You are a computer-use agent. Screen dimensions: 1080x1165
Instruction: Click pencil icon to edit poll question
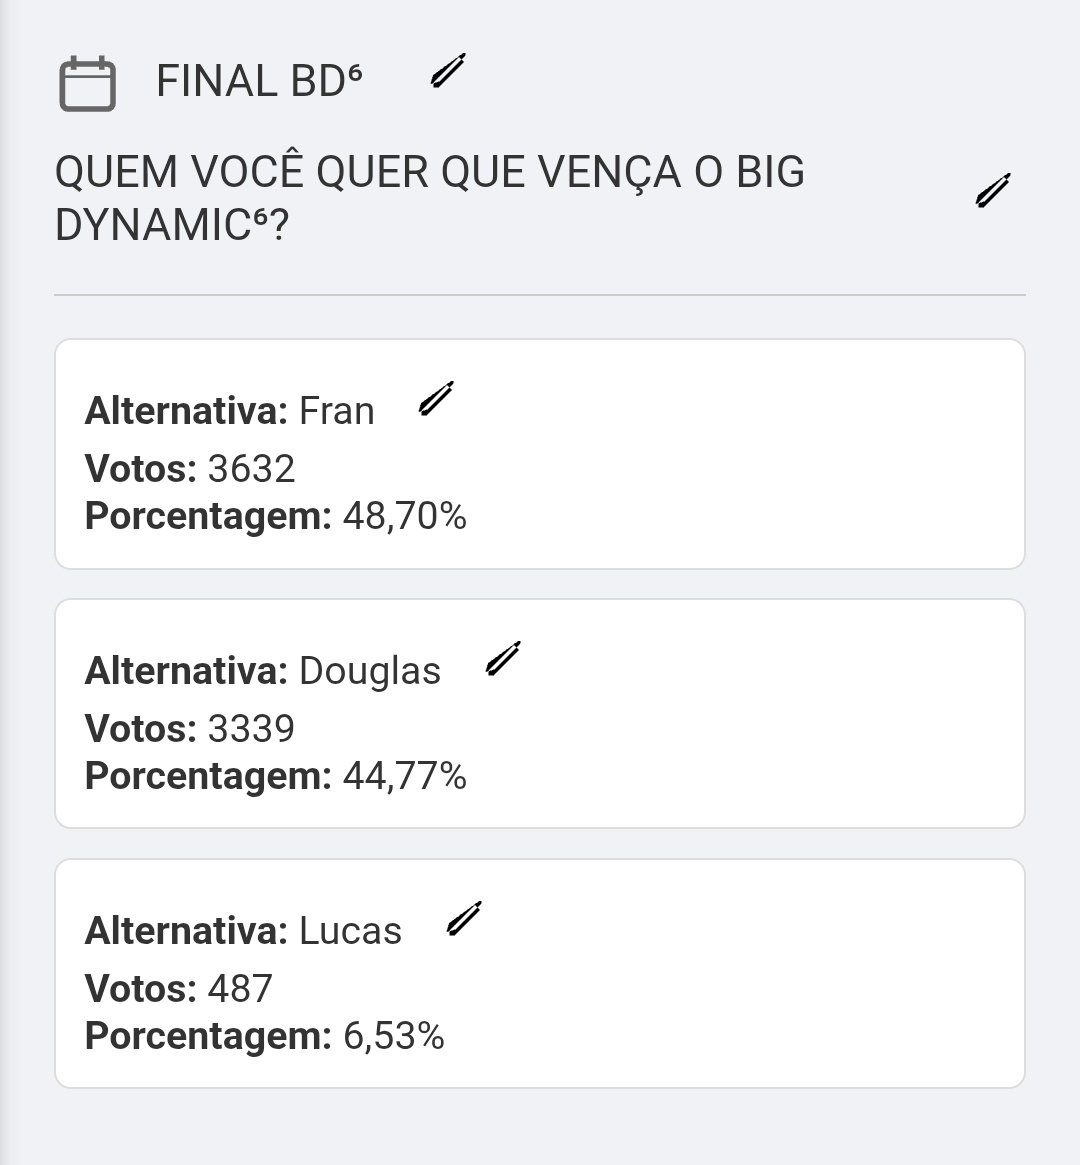993,190
